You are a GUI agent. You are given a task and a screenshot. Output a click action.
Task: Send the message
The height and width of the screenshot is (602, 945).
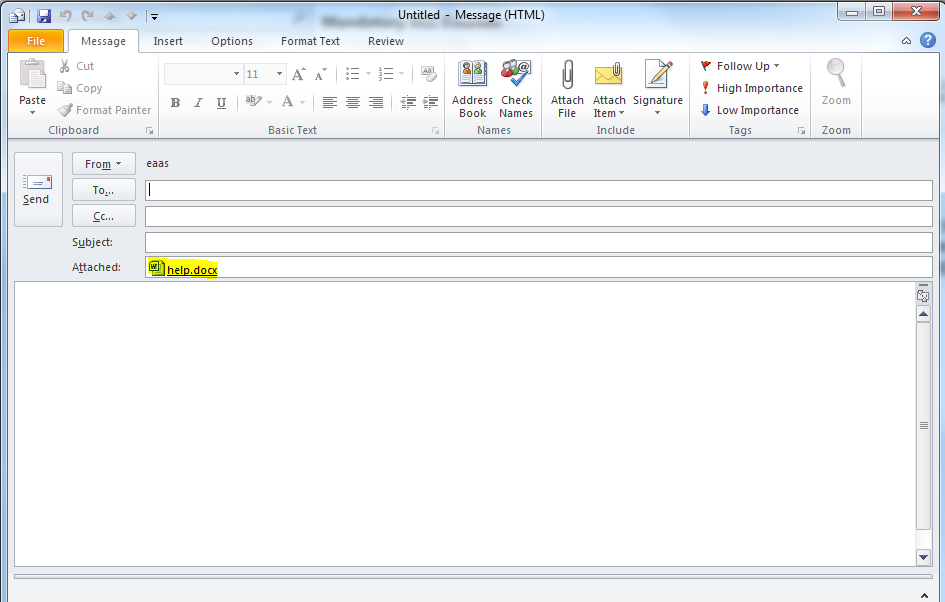[38, 189]
